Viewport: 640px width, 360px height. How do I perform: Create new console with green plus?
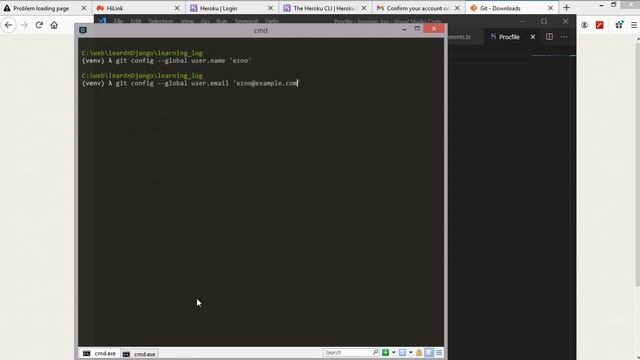(x=385, y=352)
